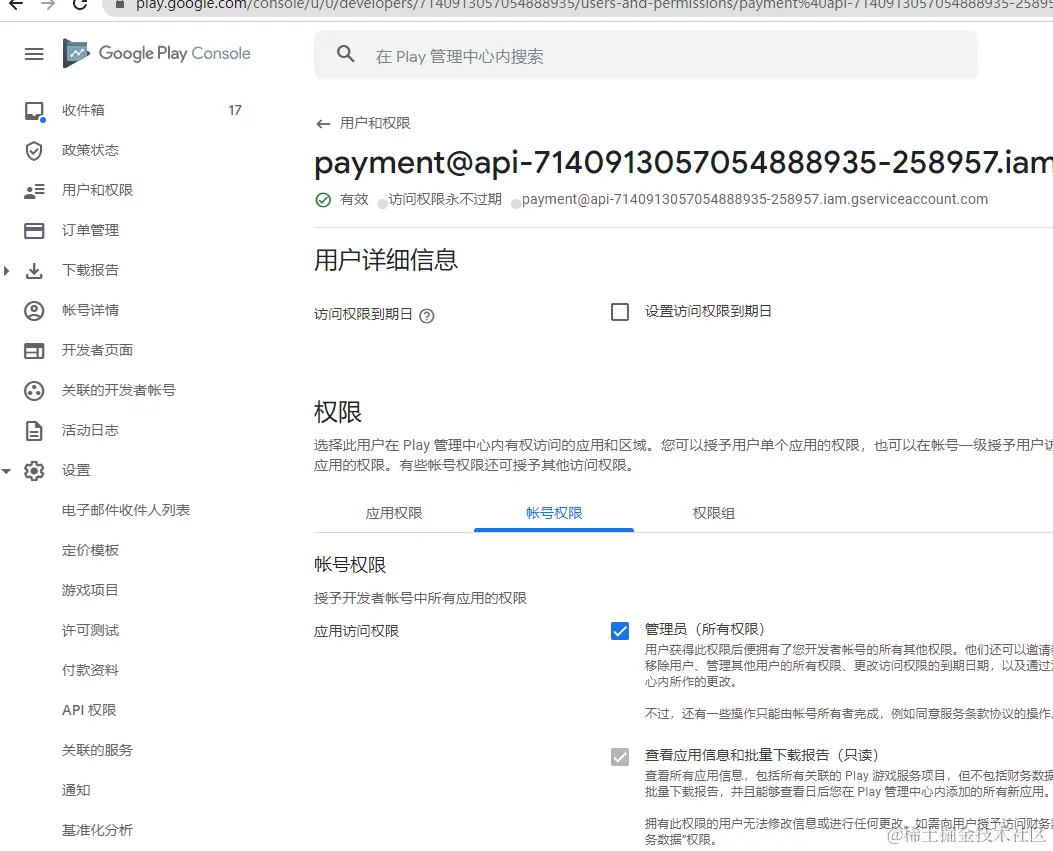Click the account icon for 帐号详情

[34, 310]
